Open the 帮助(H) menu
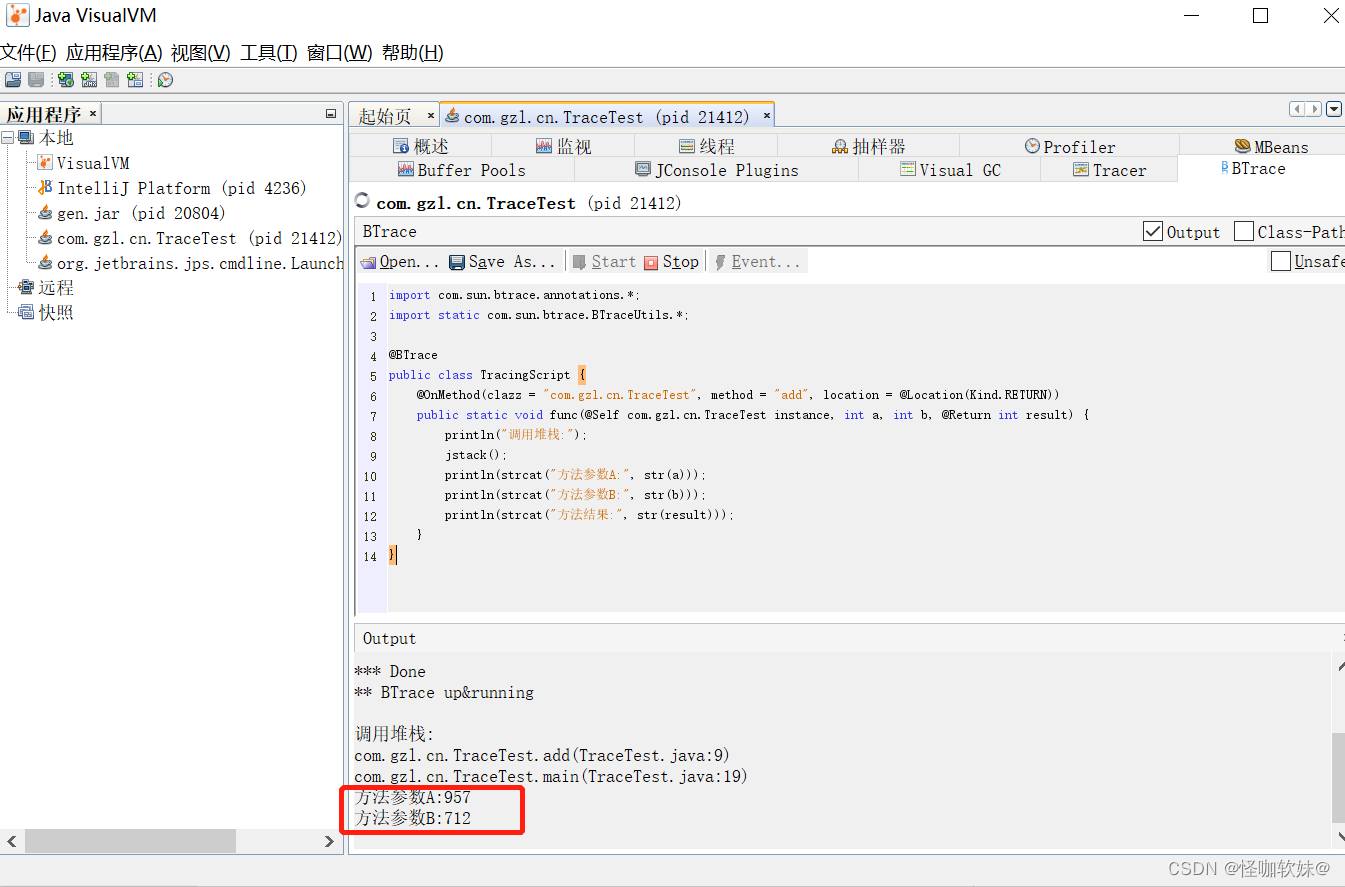Image resolution: width=1345 pixels, height=887 pixels. 413,53
